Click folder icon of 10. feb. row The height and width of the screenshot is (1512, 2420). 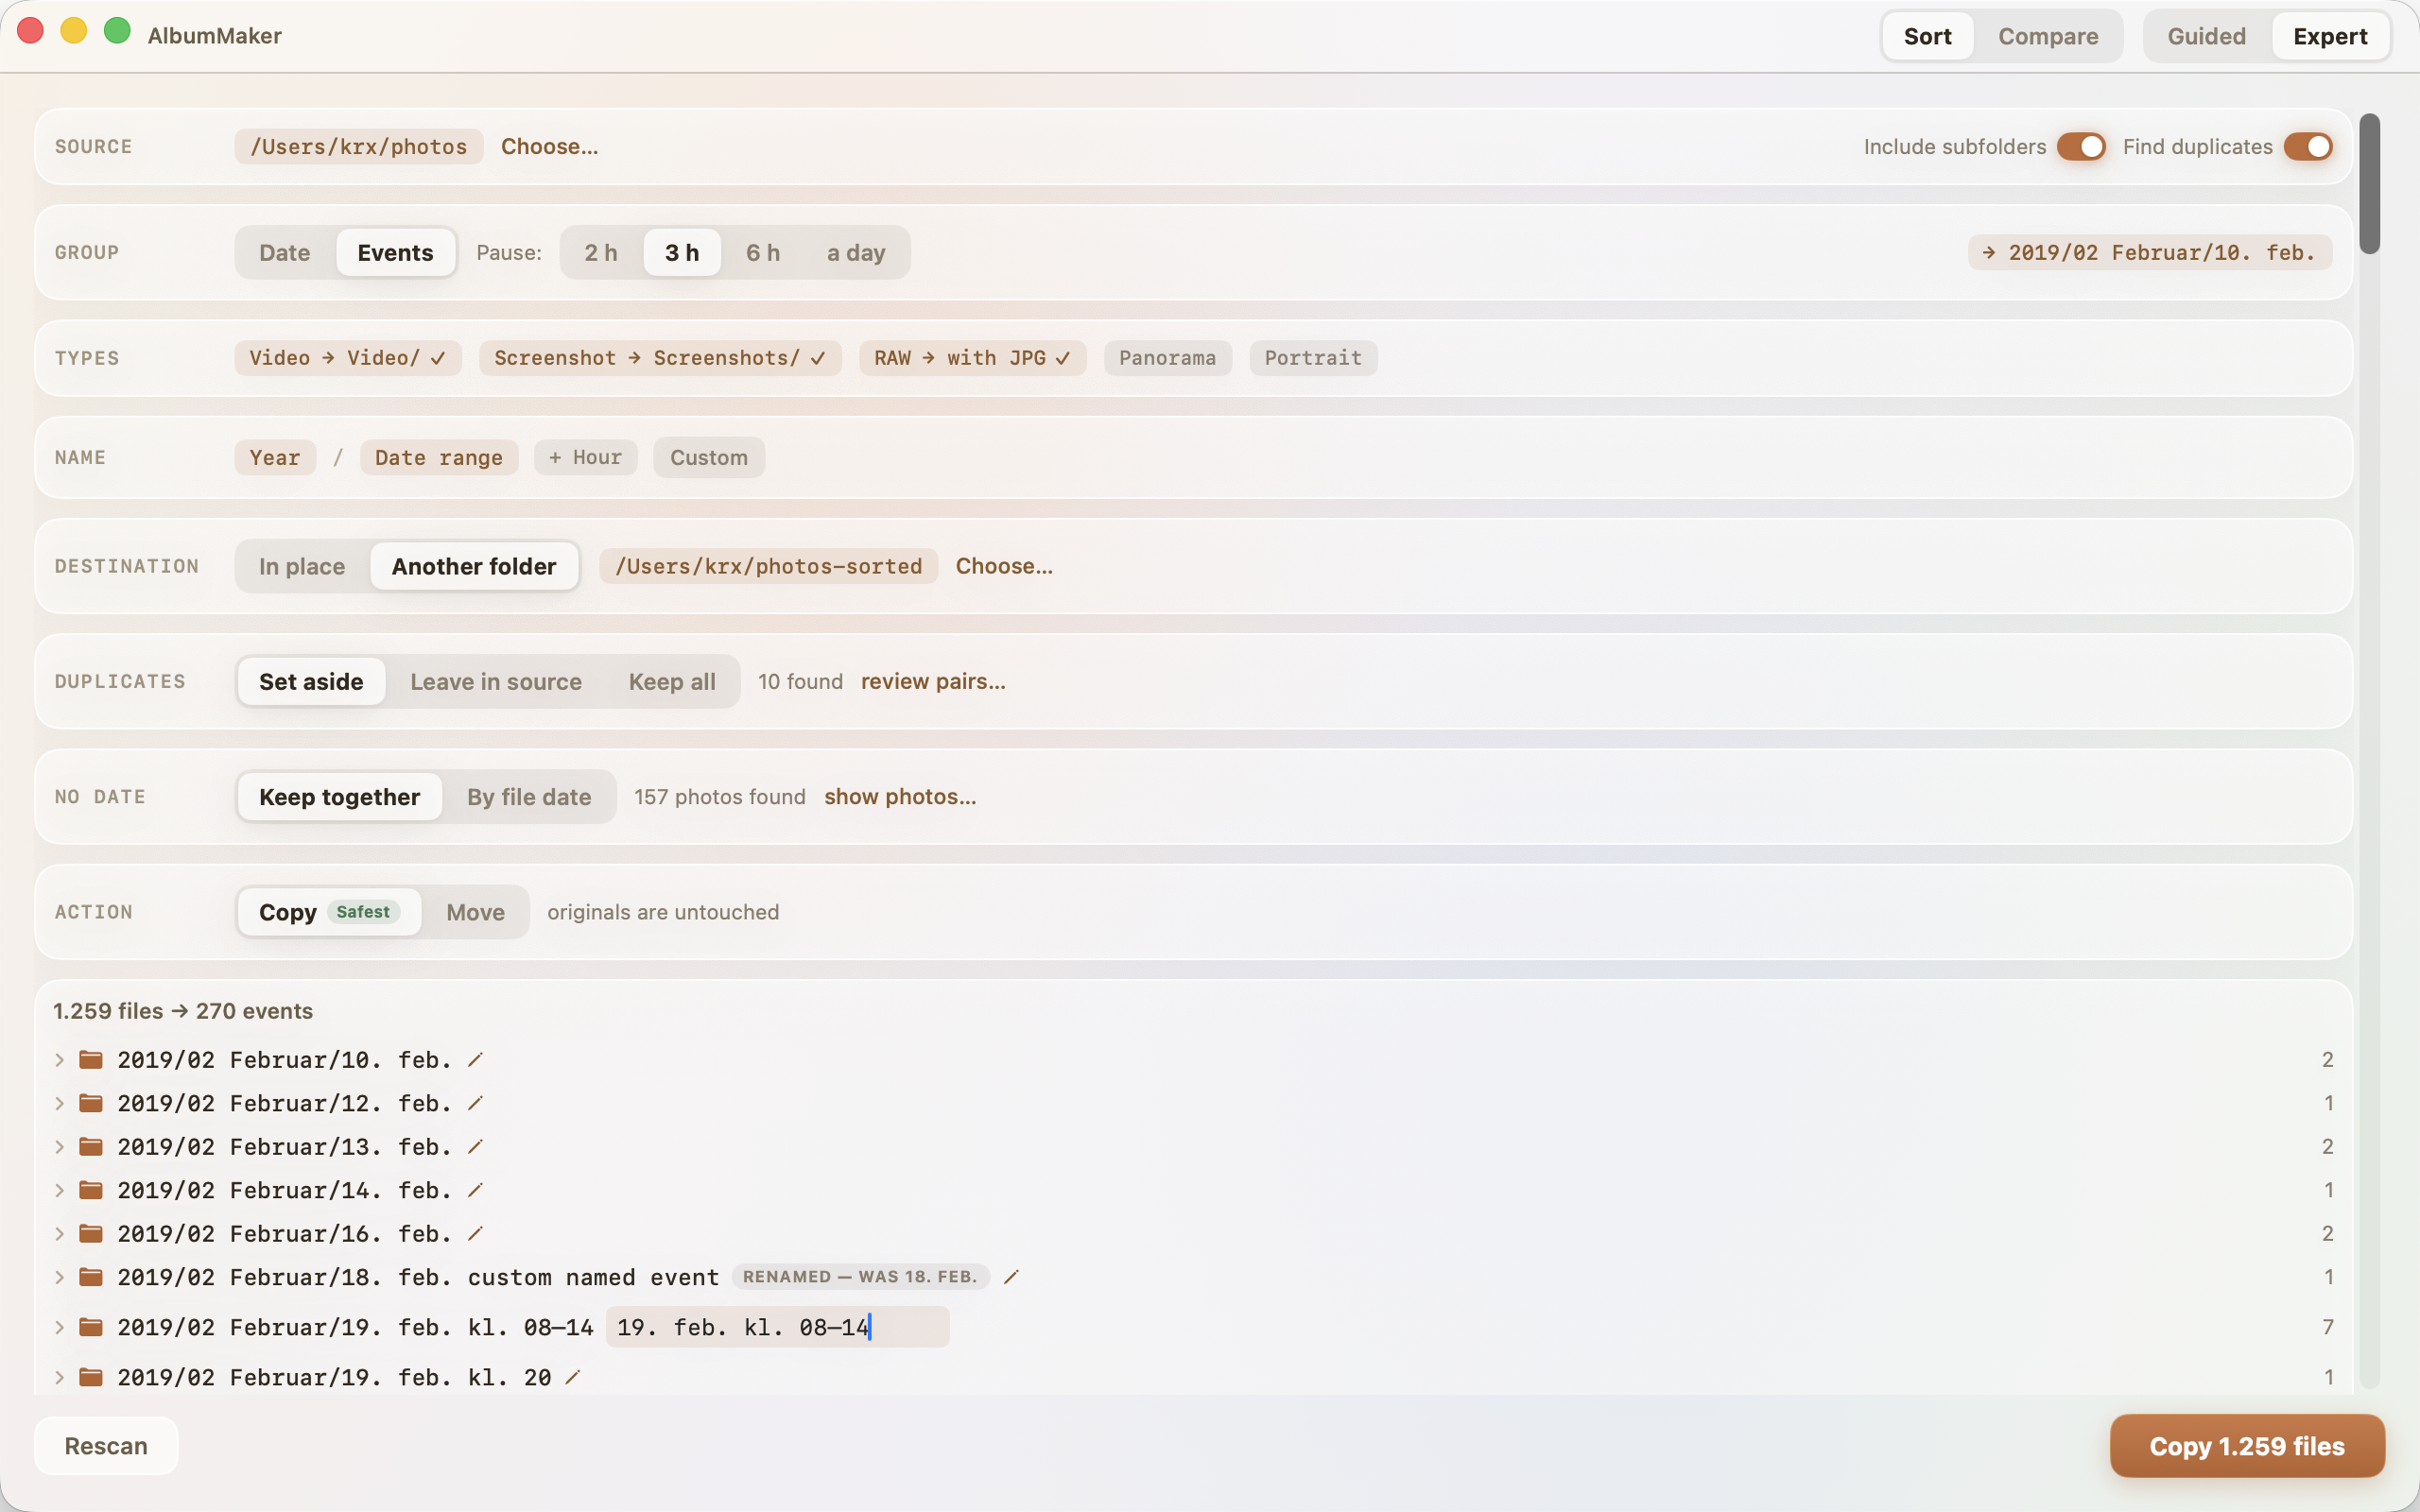(91, 1059)
